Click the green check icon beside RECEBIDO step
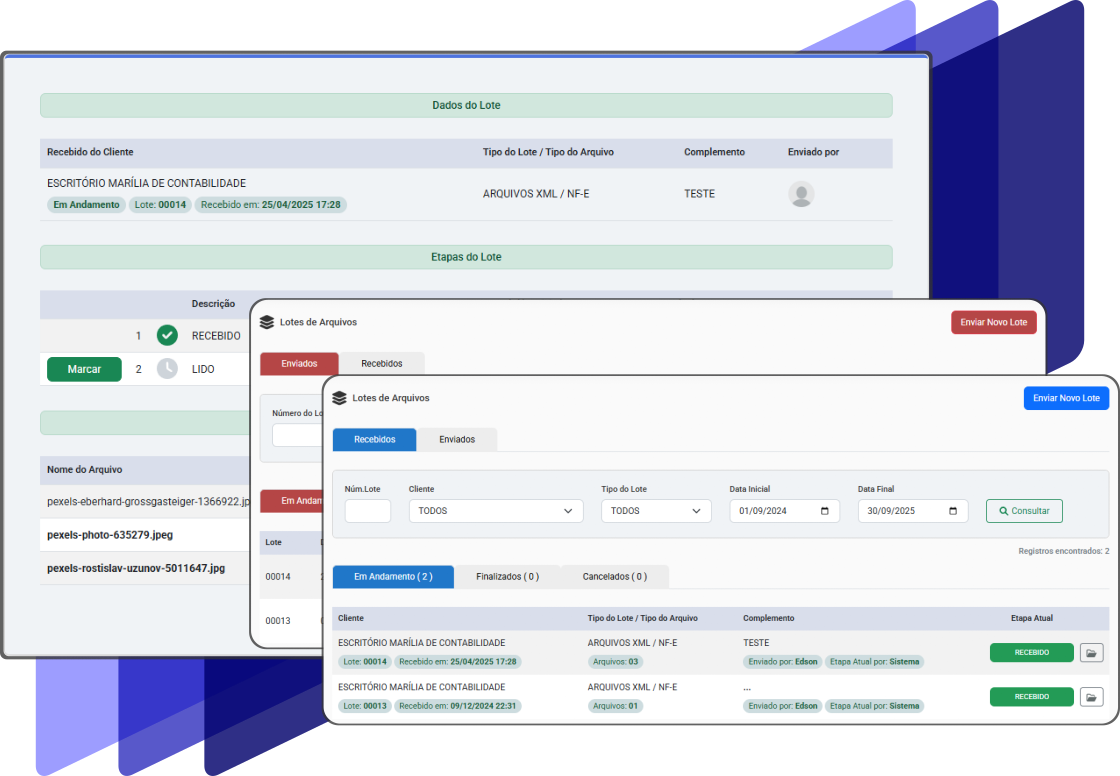 167,336
